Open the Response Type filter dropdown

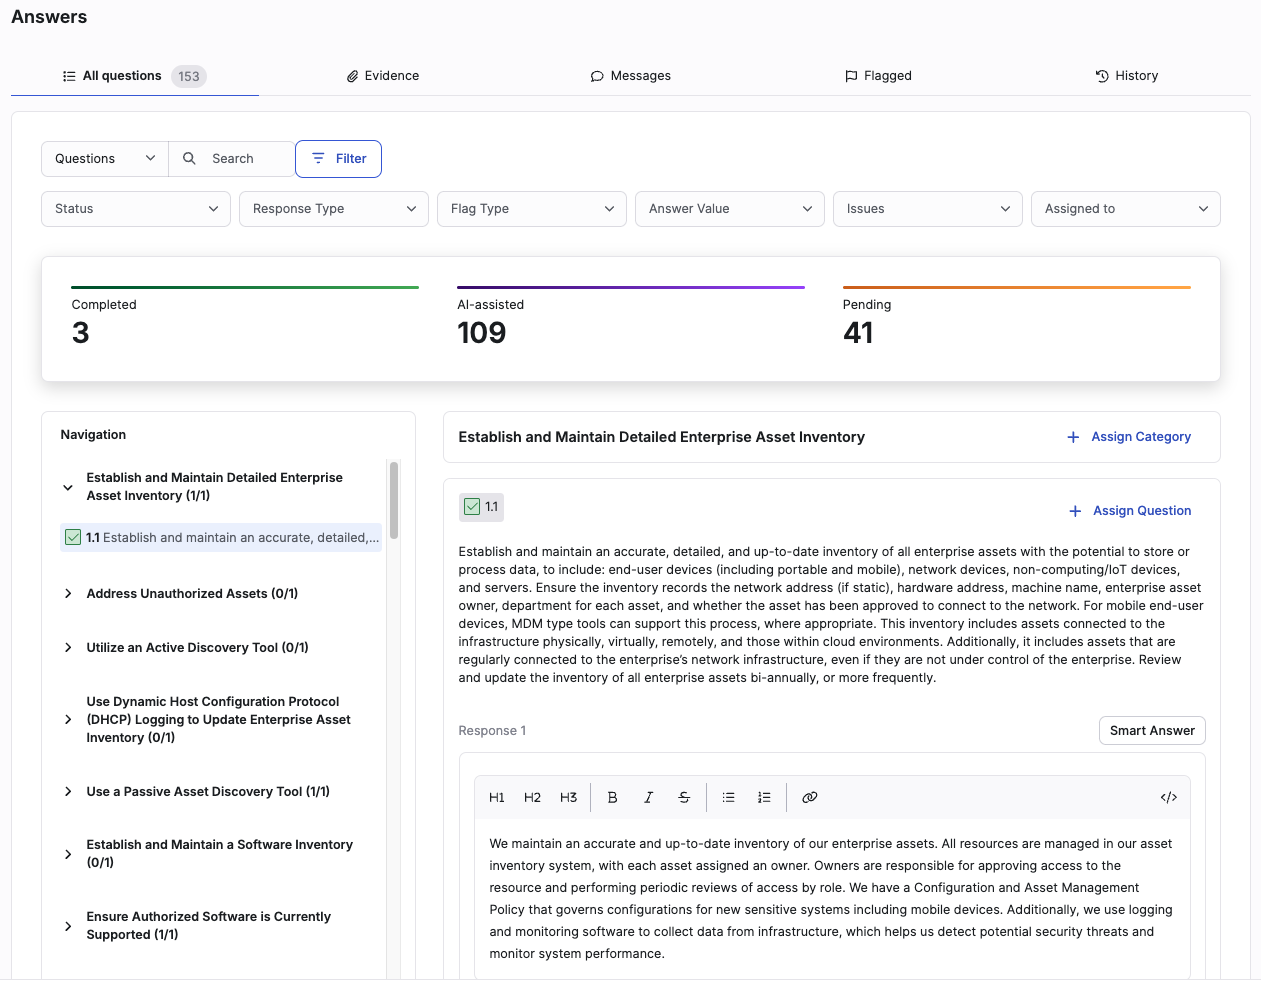point(334,209)
